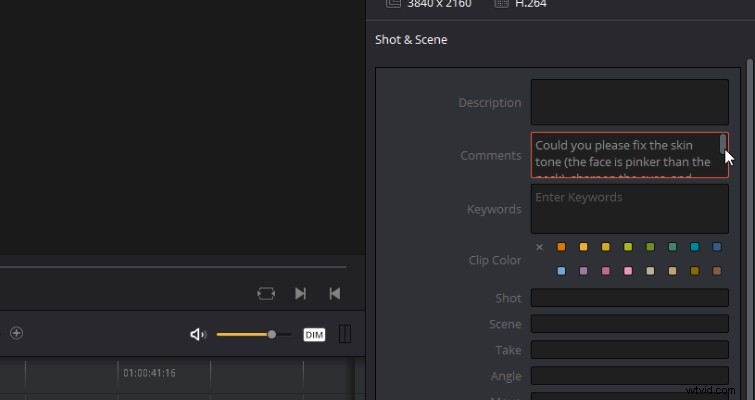Click the Description label
755x400 pixels.
490,103
